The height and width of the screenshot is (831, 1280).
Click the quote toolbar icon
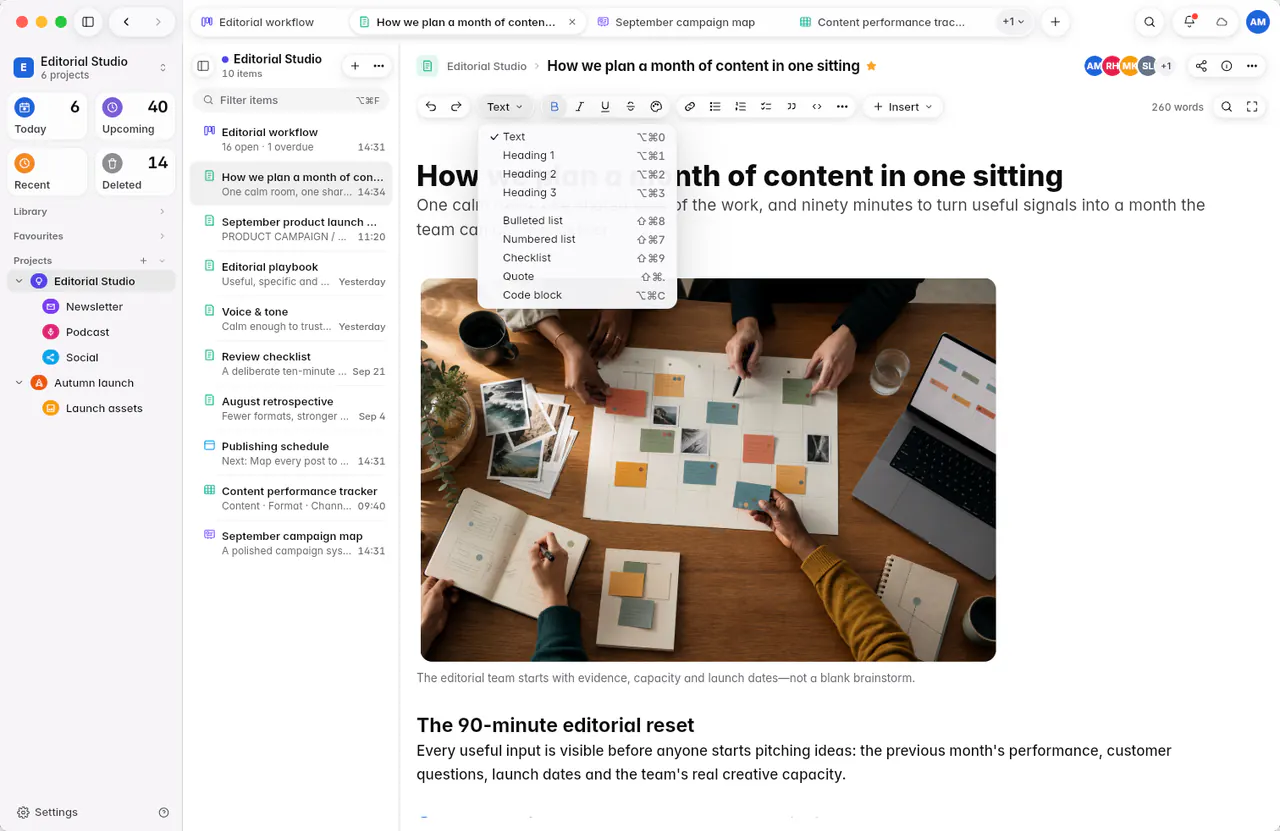[792, 107]
